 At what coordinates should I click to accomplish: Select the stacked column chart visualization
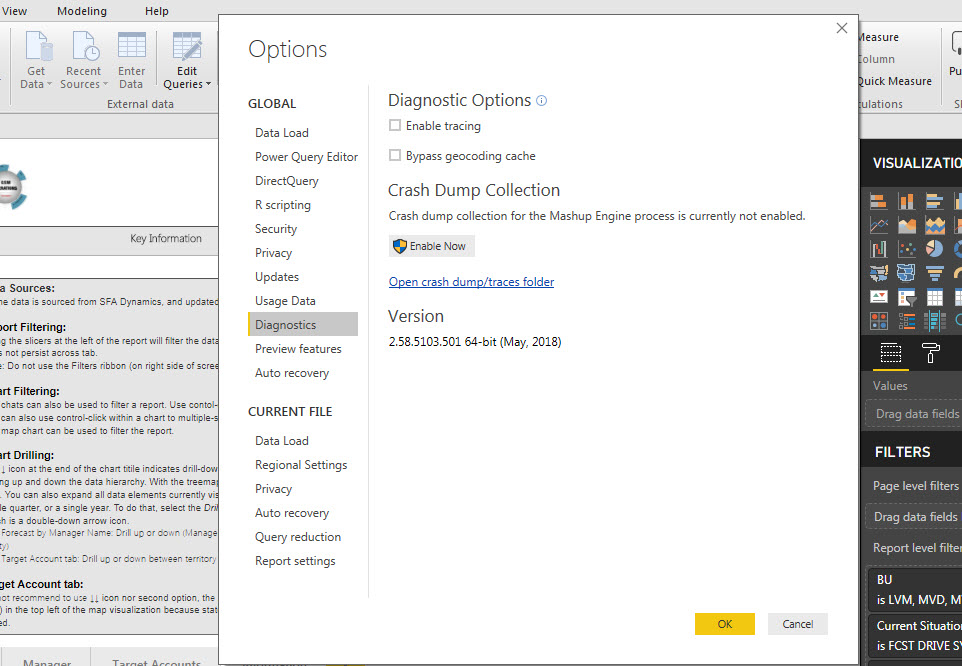(x=906, y=201)
